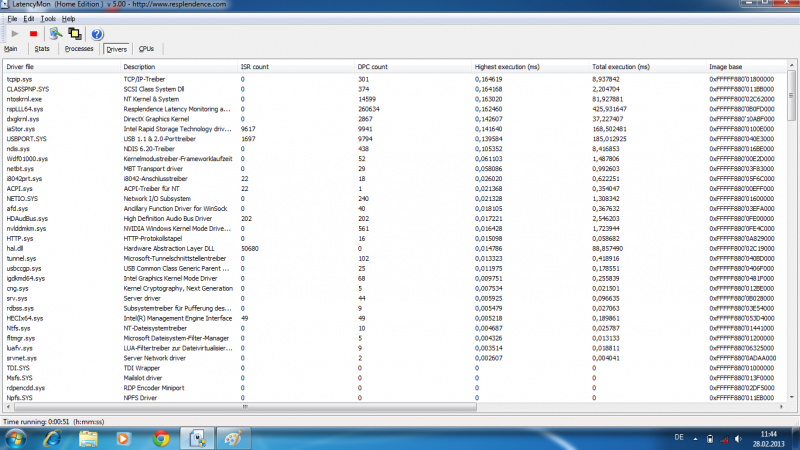The height and width of the screenshot is (450, 800).
Task: Start monitoring with the green play button
Action: 15,34
